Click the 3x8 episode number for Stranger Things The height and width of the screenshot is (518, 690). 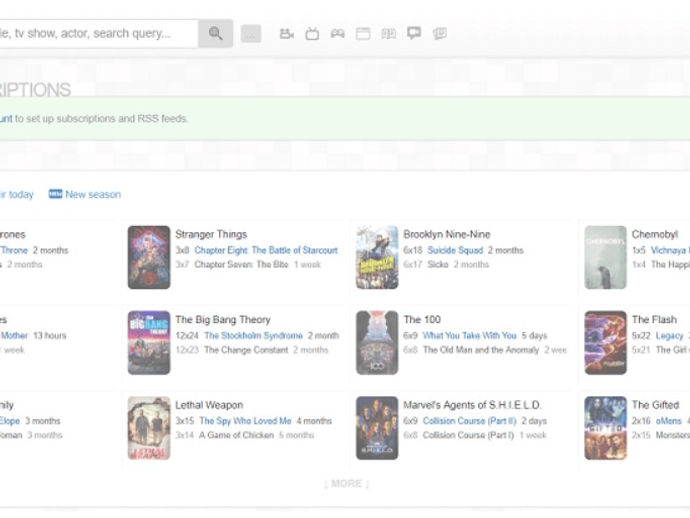click(x=182, y=250)
